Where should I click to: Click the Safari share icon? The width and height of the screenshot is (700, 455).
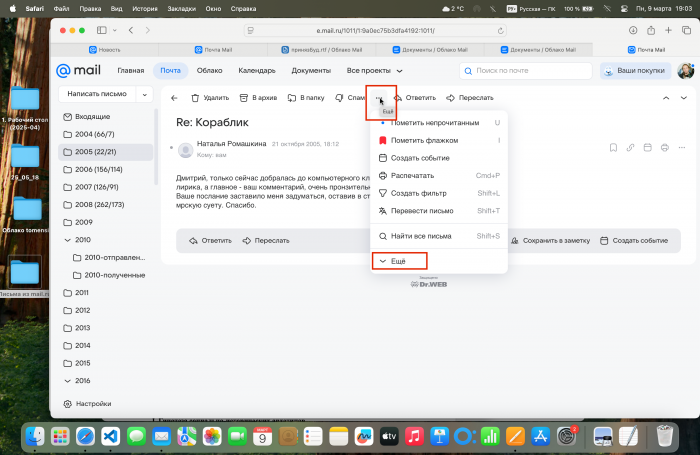(651, 30)
